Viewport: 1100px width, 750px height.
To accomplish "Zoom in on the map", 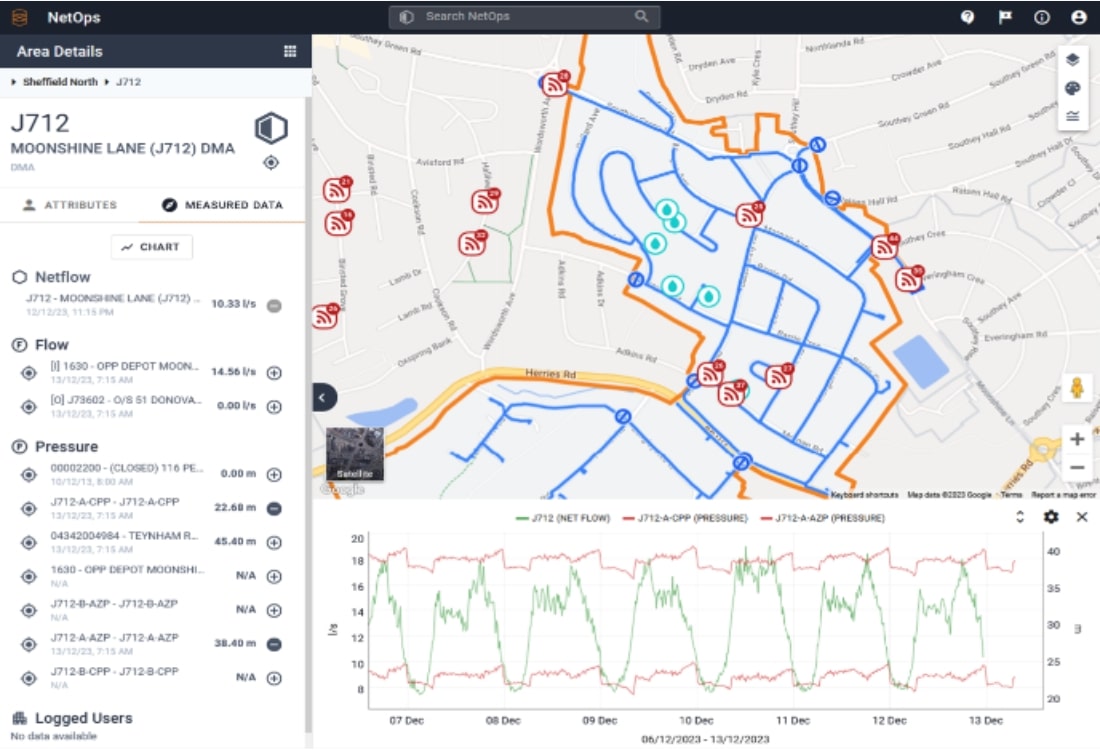I will click(1077, 439).
